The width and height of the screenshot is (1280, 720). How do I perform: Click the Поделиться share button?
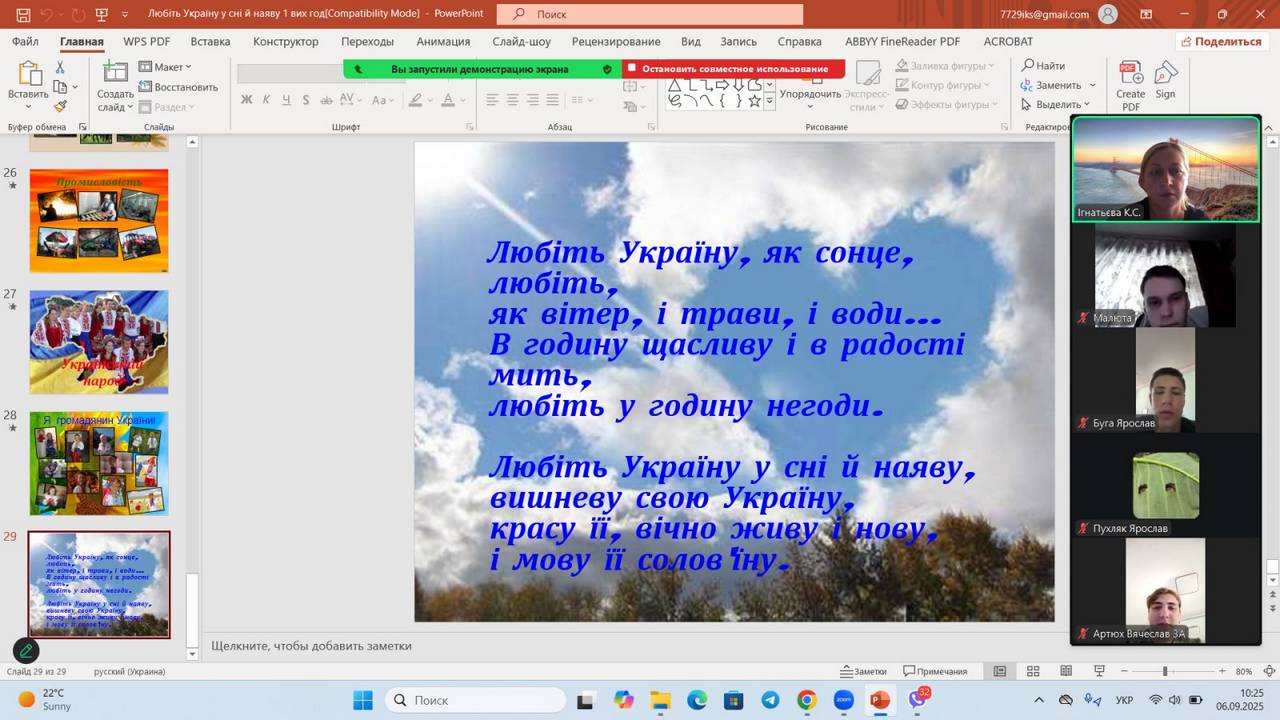(x=1220, y=41)
